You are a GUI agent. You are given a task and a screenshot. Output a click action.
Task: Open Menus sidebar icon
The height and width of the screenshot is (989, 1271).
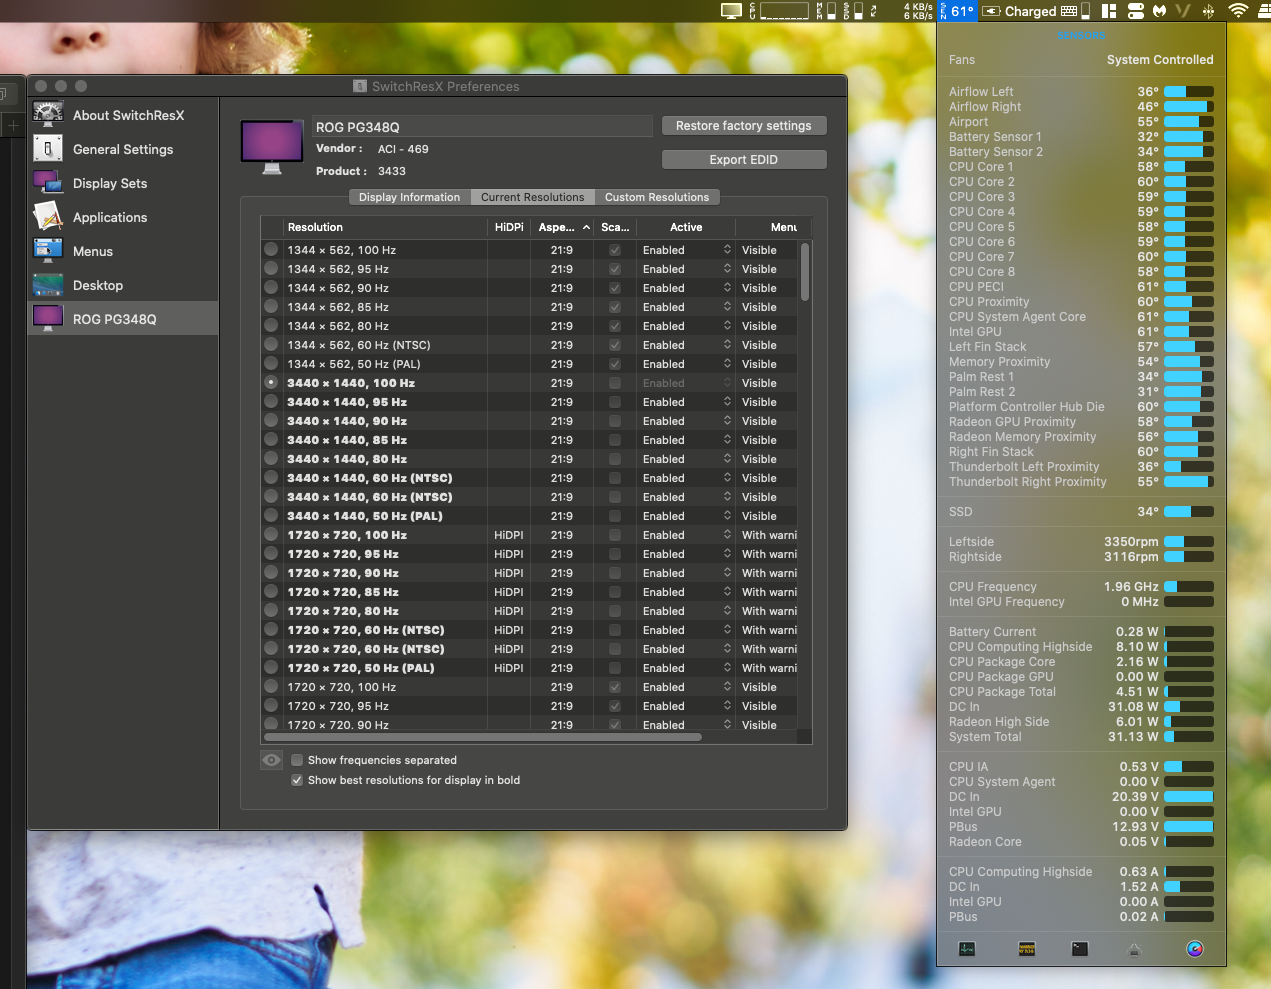coord(48,251)
